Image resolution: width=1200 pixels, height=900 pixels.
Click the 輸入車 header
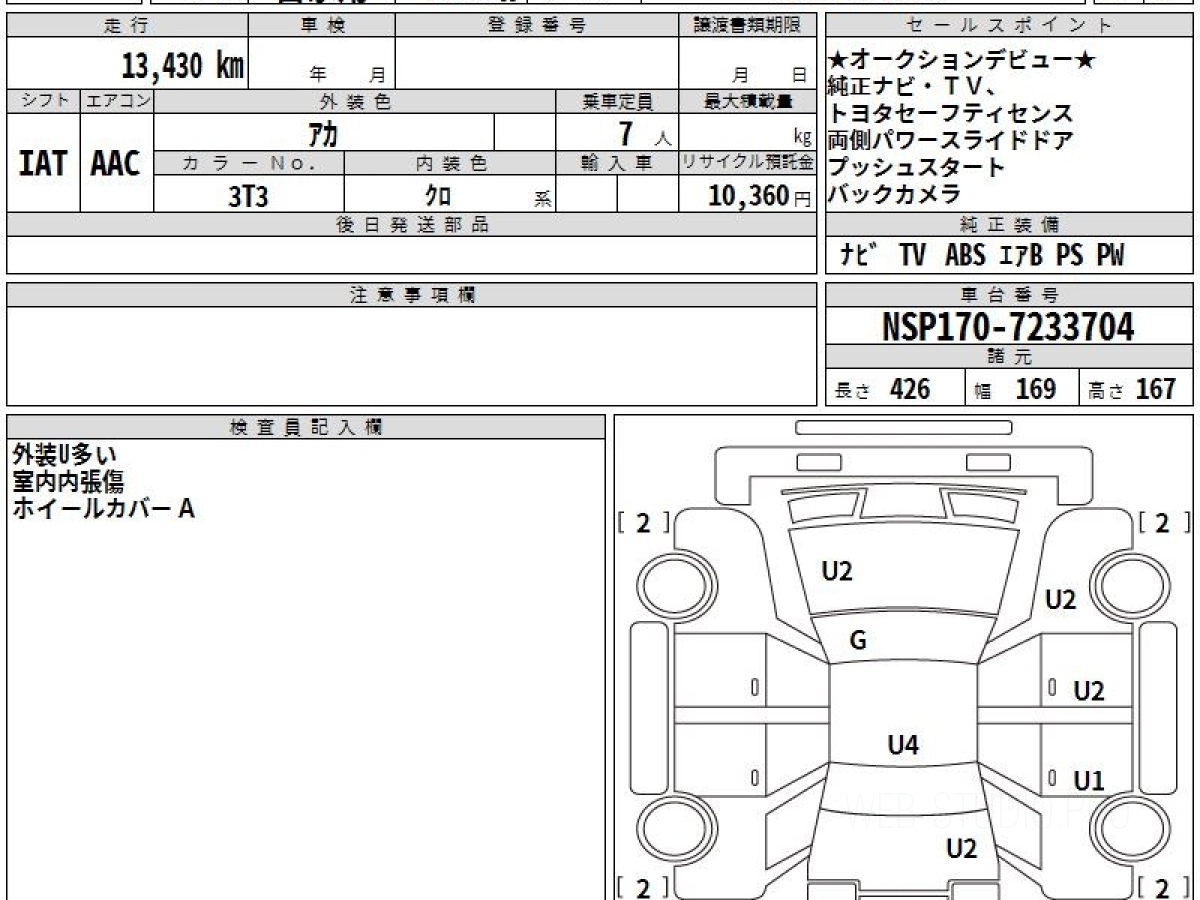pos(617,163)
